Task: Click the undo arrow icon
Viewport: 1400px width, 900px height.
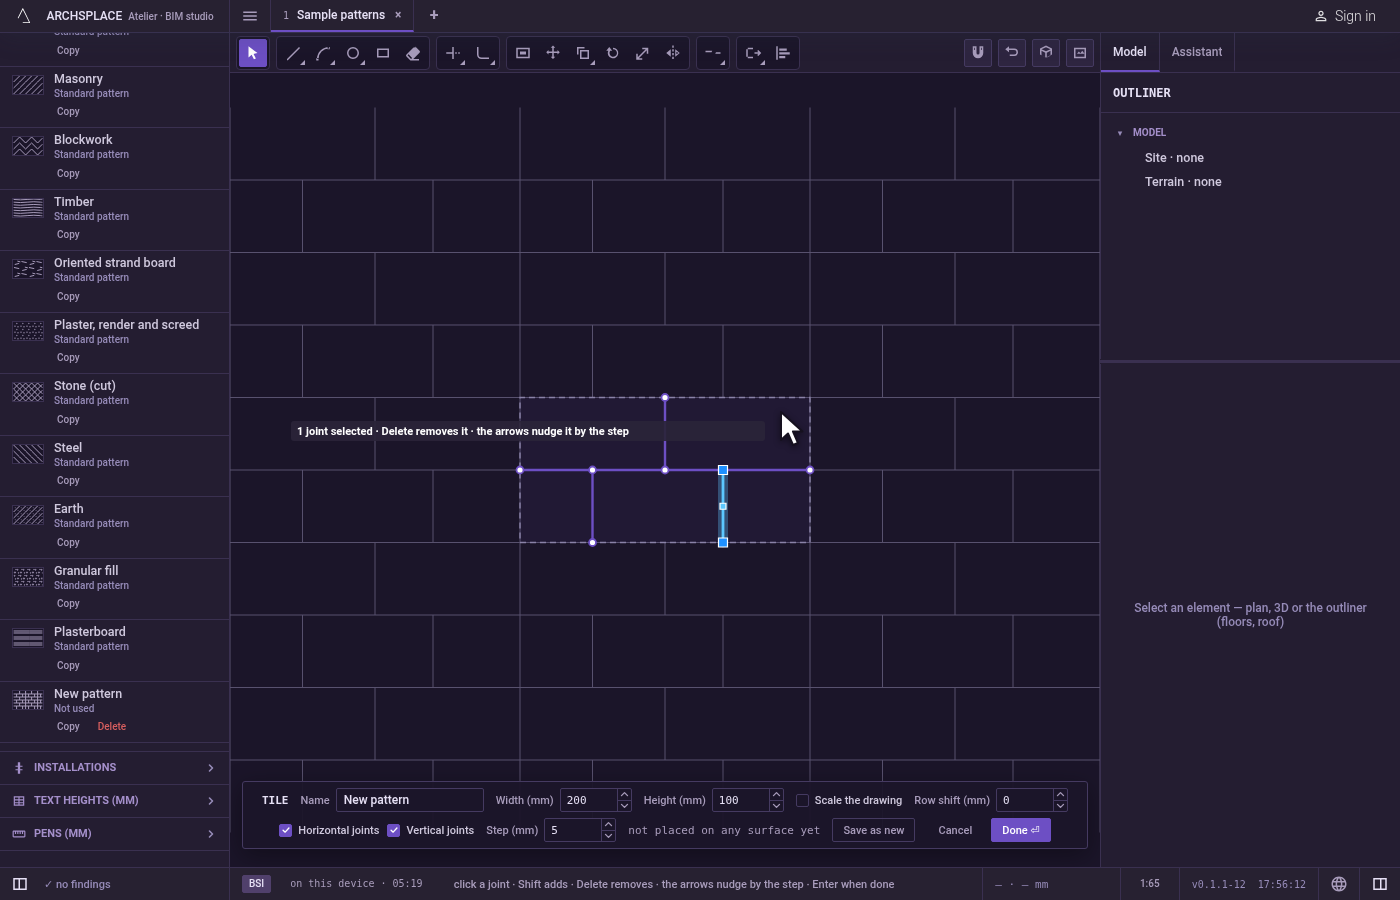Action: (x=1012, y=53)
